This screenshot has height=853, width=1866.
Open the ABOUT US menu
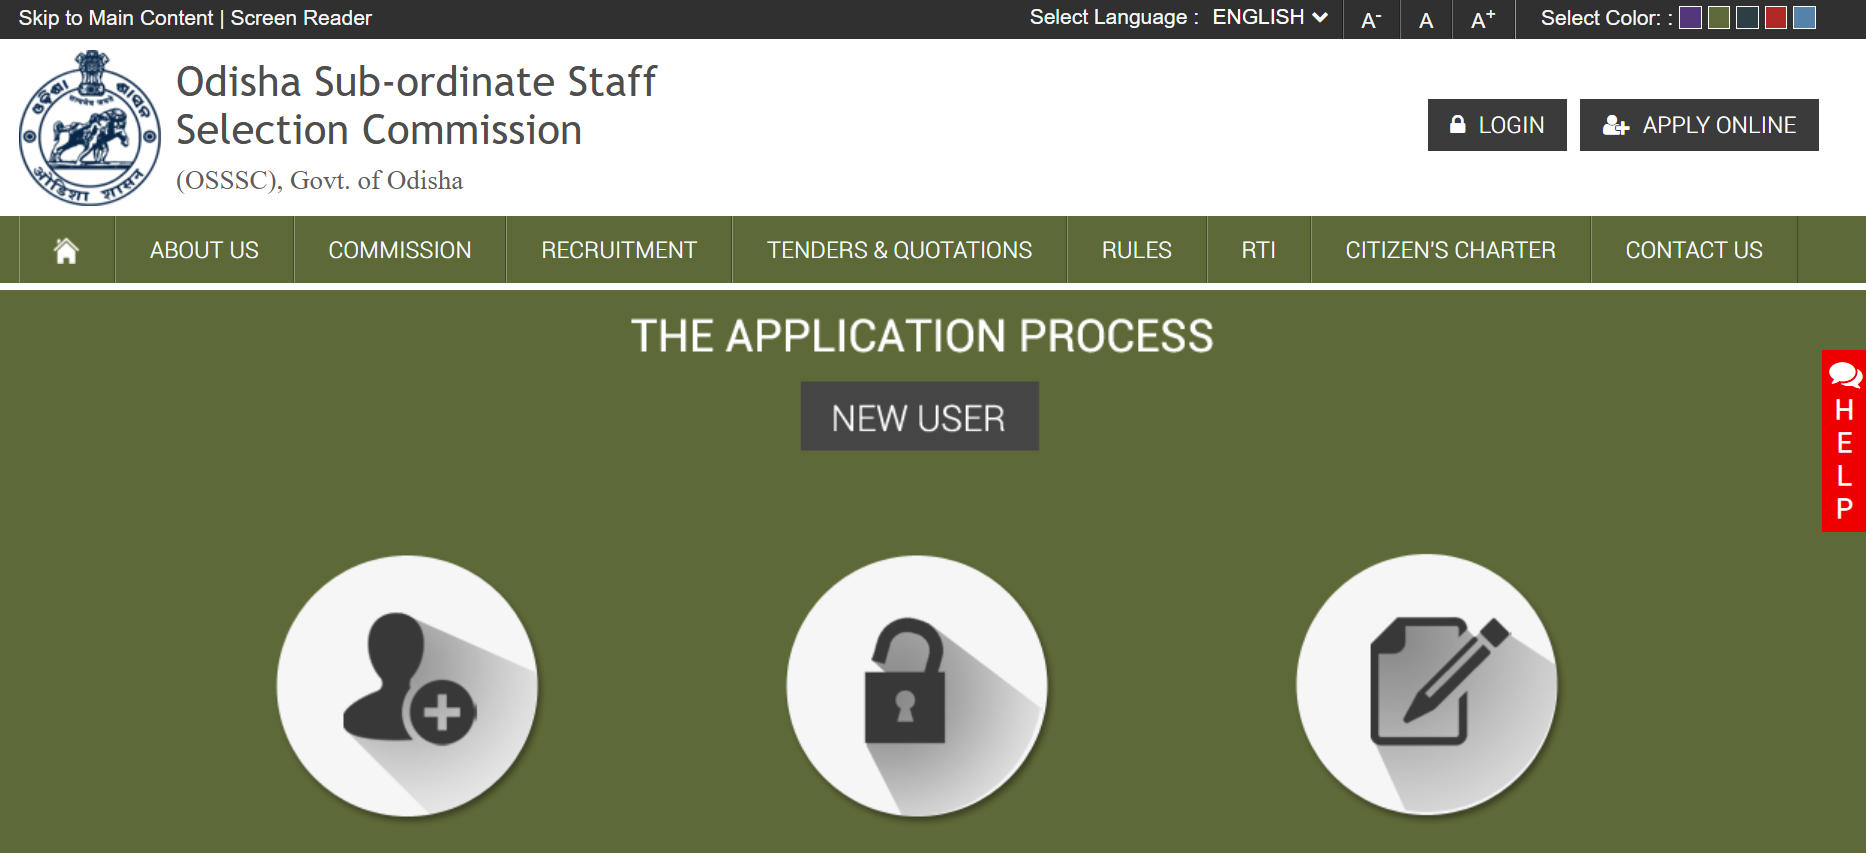(204, 250)
